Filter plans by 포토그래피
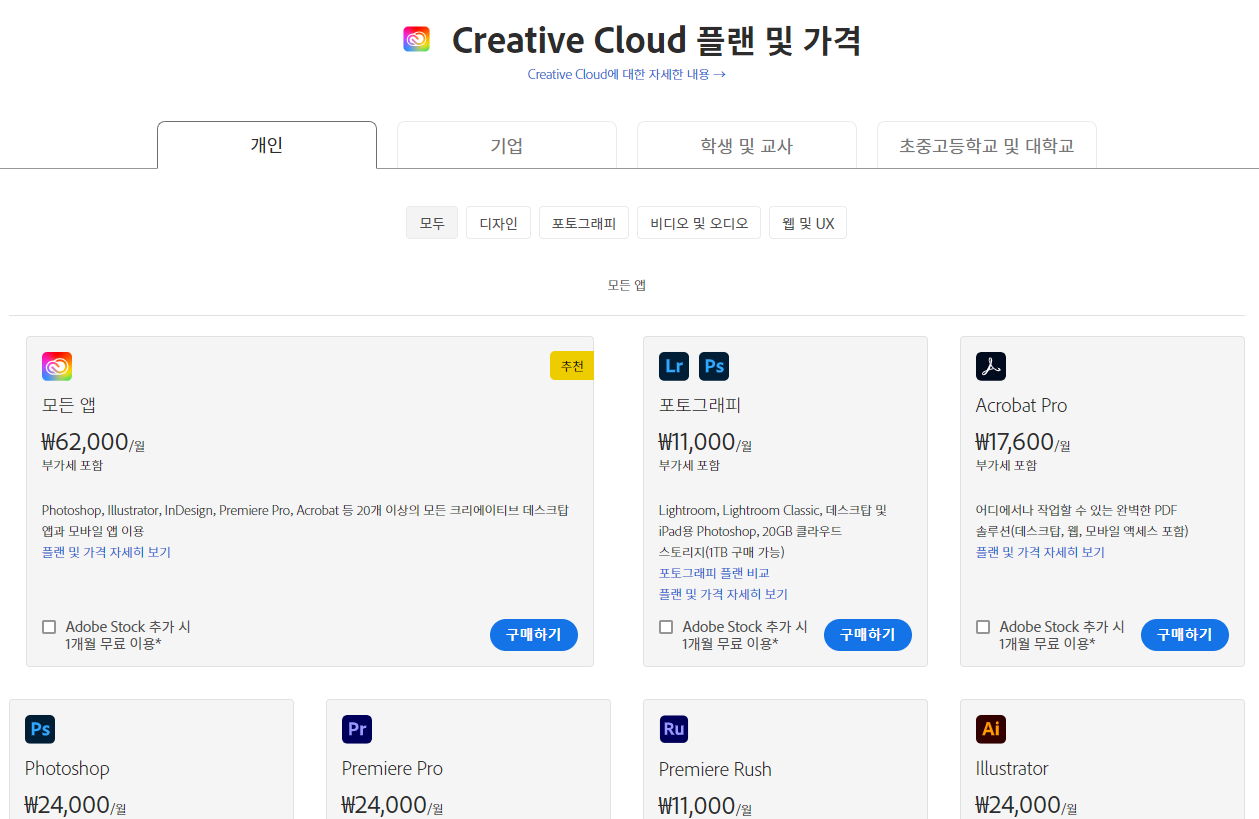1259x819 pixels. click(584, 223)
